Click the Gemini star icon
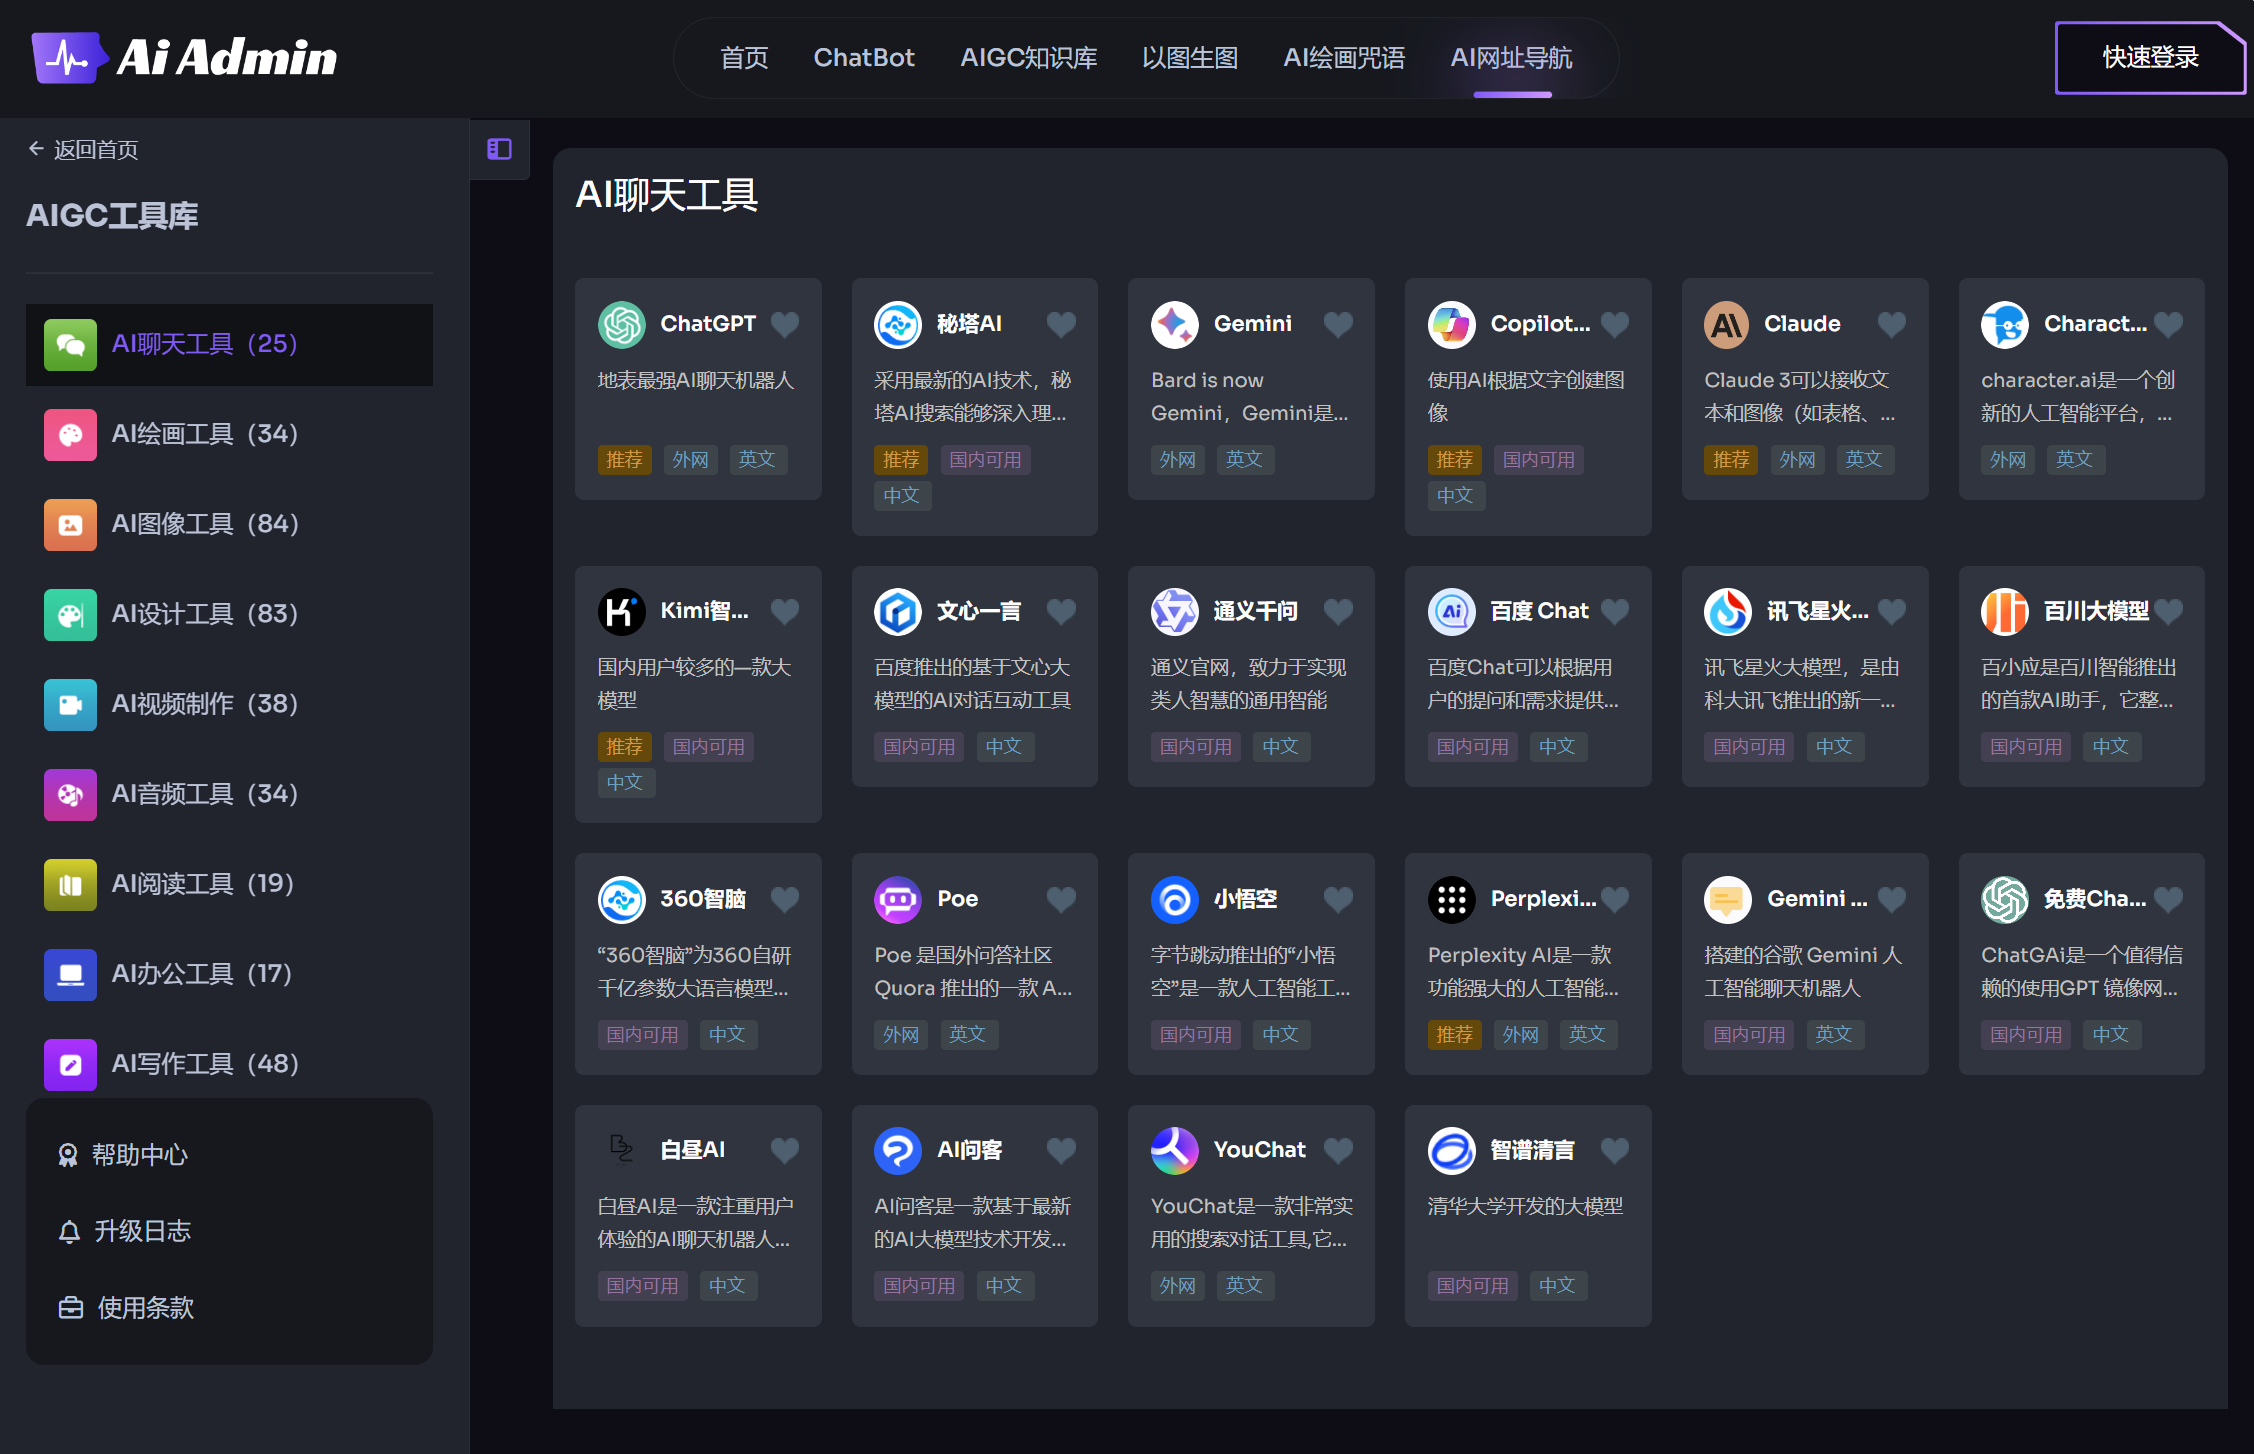 [1175, 324]
